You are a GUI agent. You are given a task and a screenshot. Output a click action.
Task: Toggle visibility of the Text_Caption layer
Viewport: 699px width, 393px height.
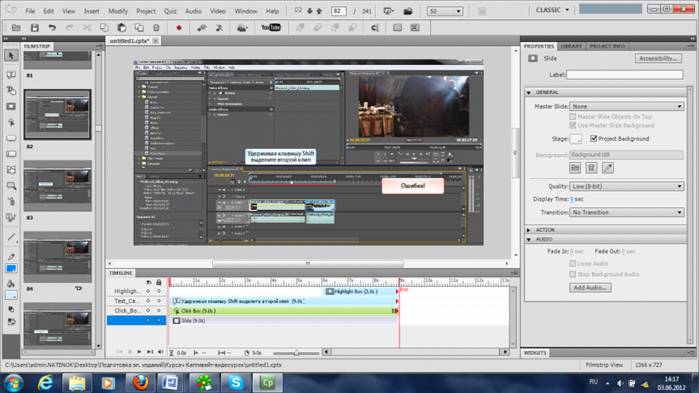pyautogui.click(x=148, y=301)
